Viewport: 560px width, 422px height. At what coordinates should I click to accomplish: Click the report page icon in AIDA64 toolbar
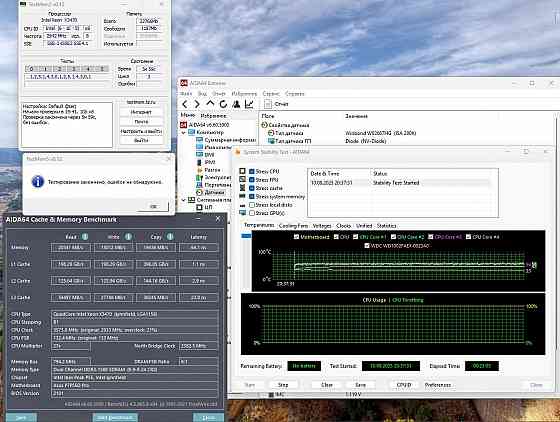click(268, 104)
